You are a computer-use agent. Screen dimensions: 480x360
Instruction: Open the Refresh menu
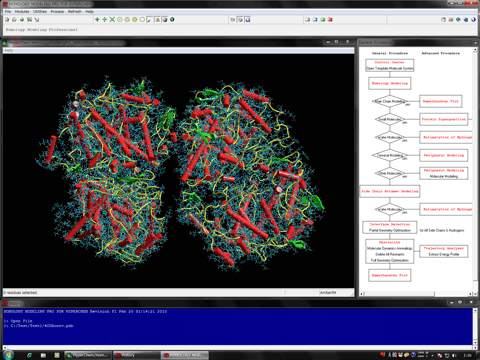click(75, 11)
